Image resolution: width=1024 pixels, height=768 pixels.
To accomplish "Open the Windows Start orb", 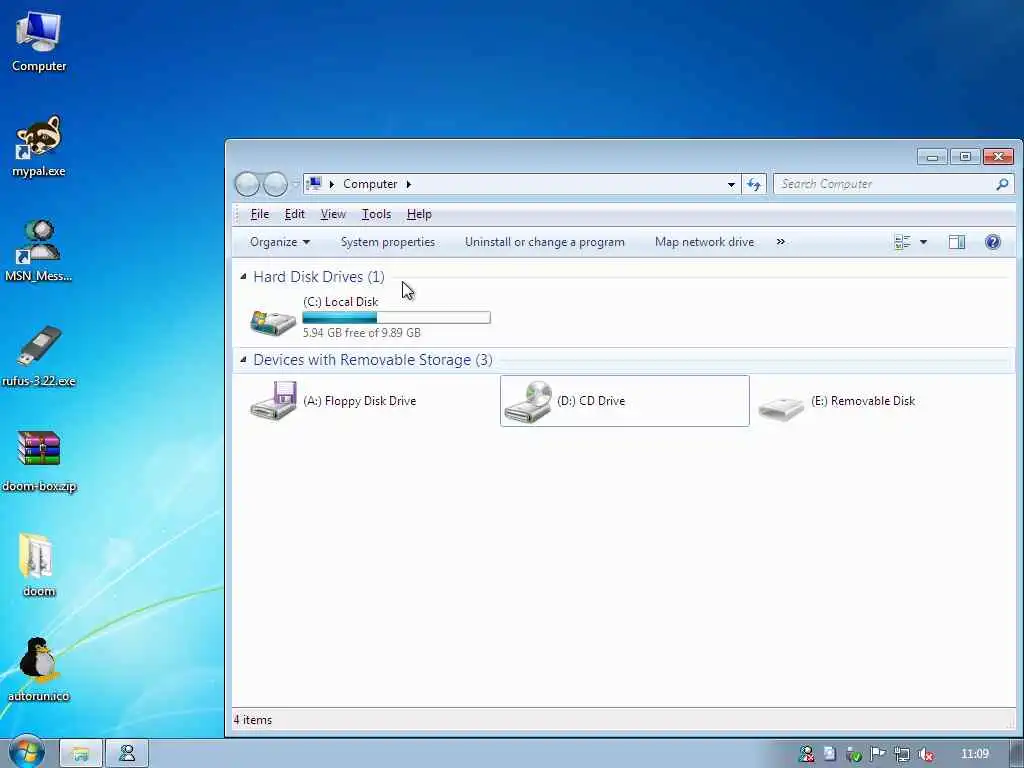I will tap(26, 753).
